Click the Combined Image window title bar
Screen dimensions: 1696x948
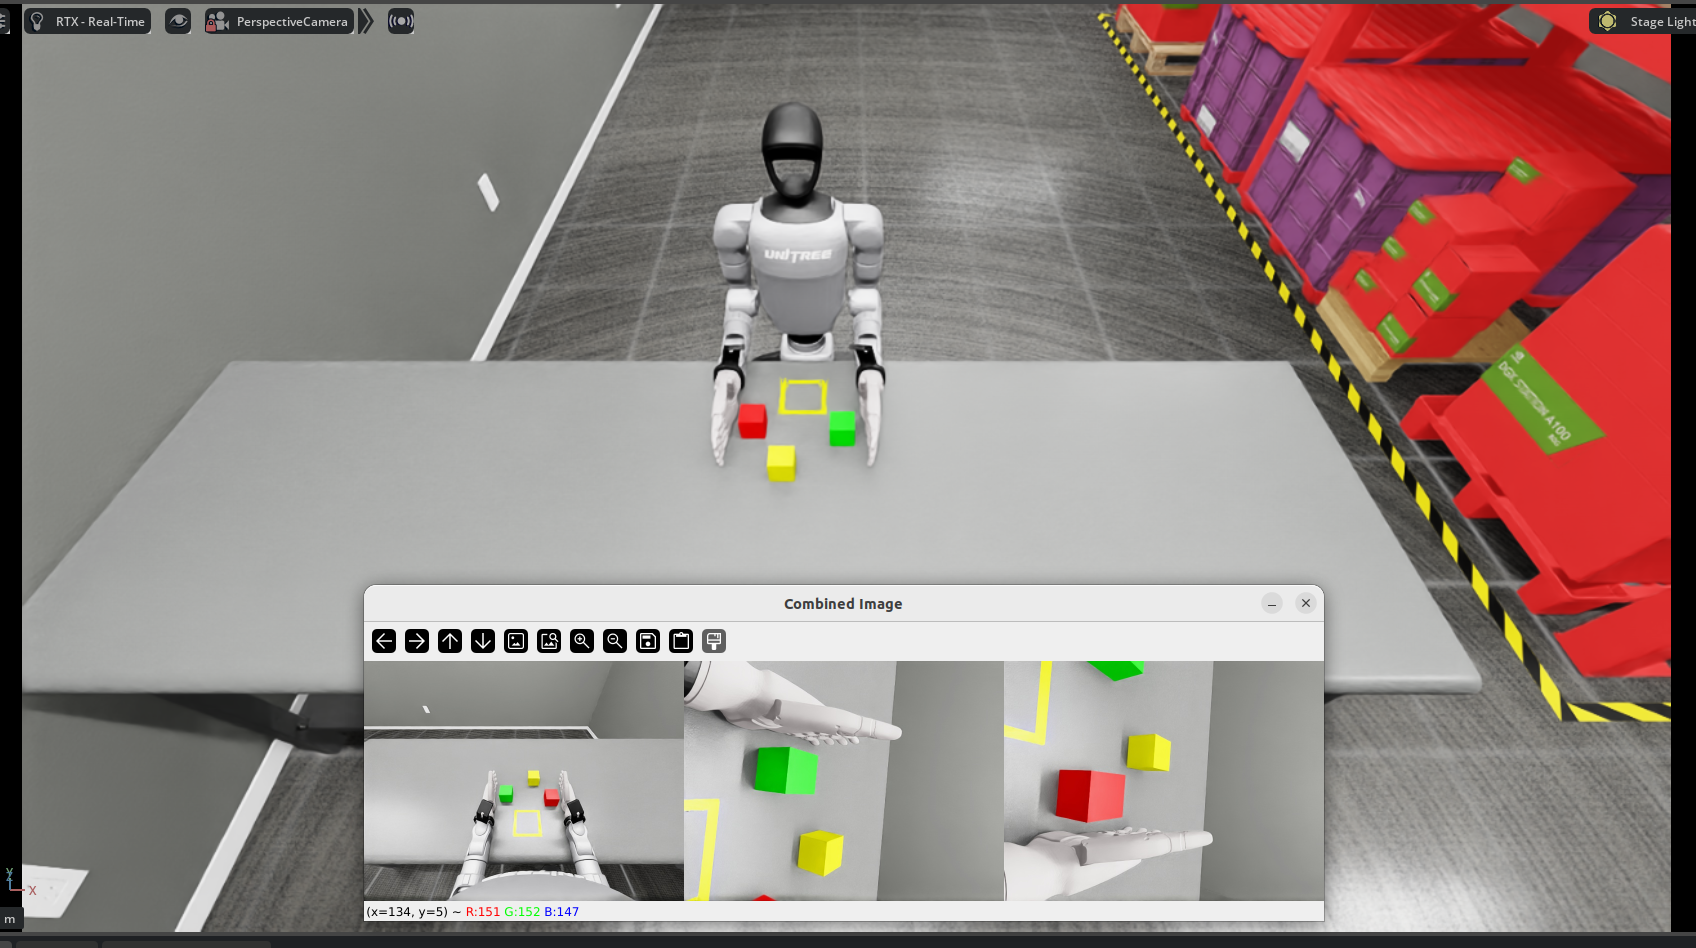coord(842,604)
